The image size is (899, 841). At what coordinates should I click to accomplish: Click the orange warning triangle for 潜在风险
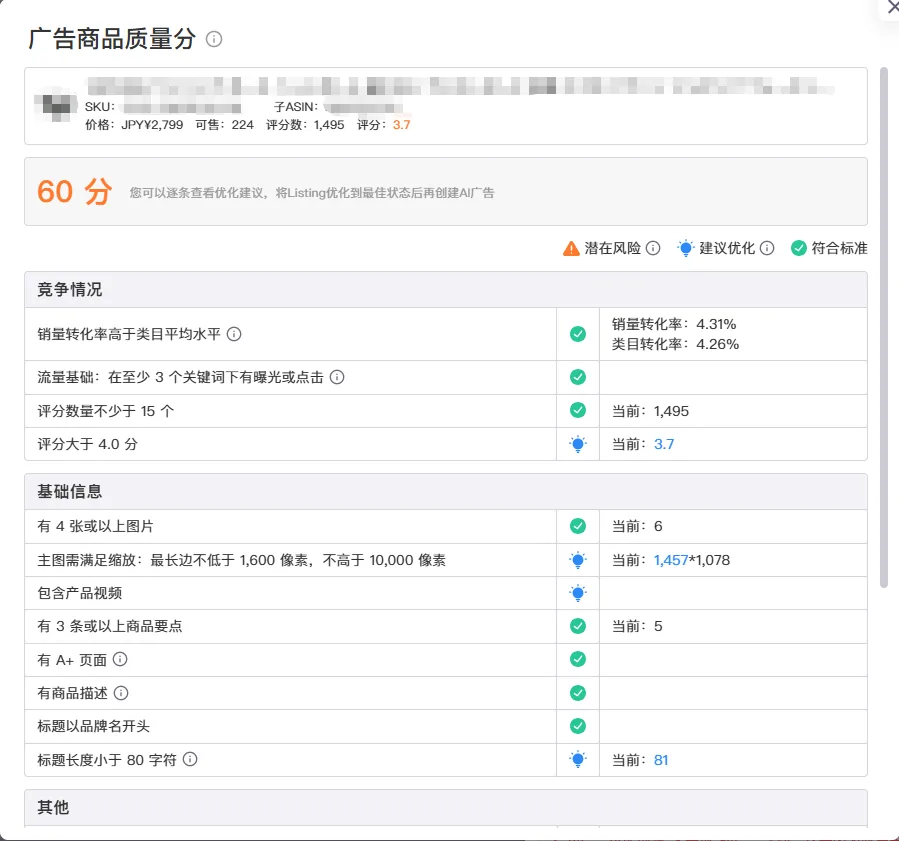tap(571, 248)
